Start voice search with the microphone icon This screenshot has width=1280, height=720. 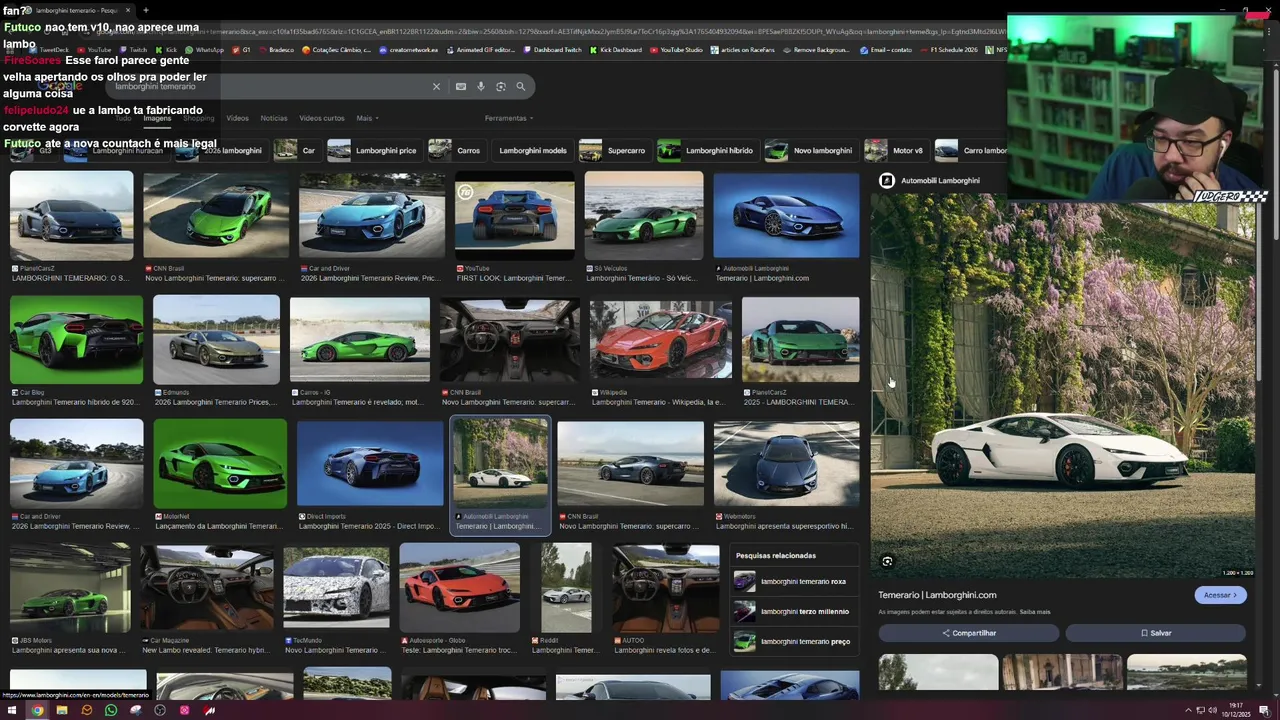(481, 87)
